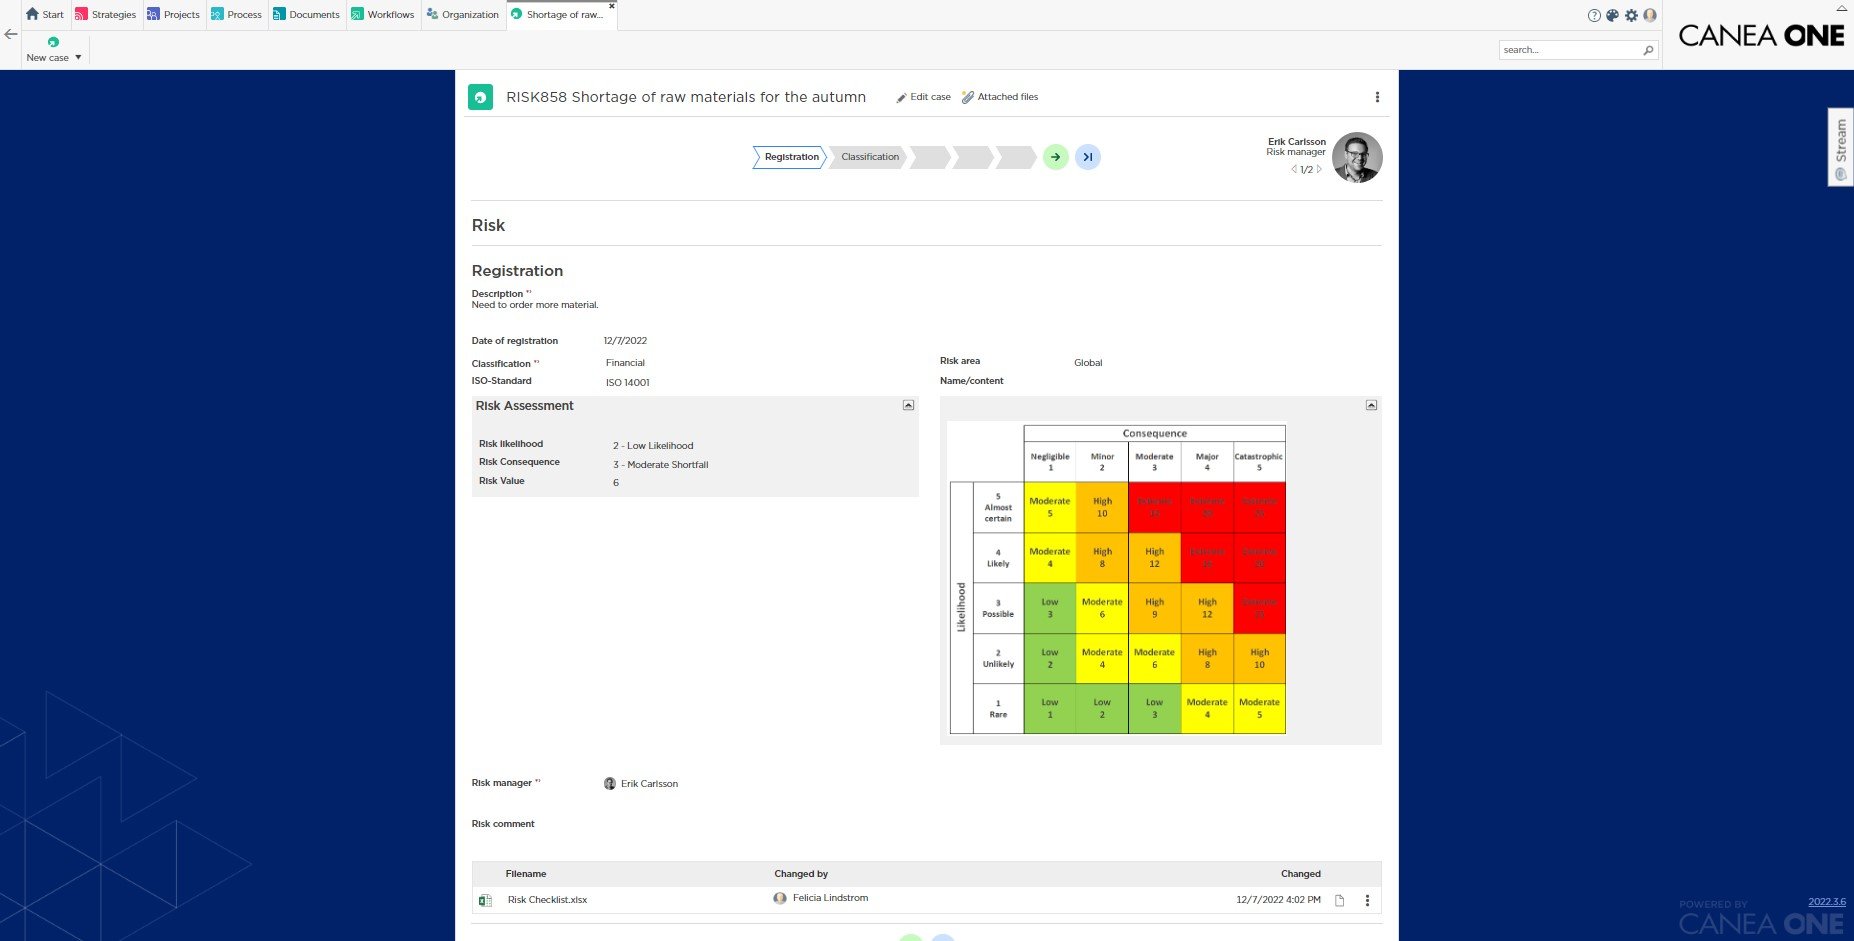Open the three-dot menu for Risk Checklist.xlsx

[1367, 899]
